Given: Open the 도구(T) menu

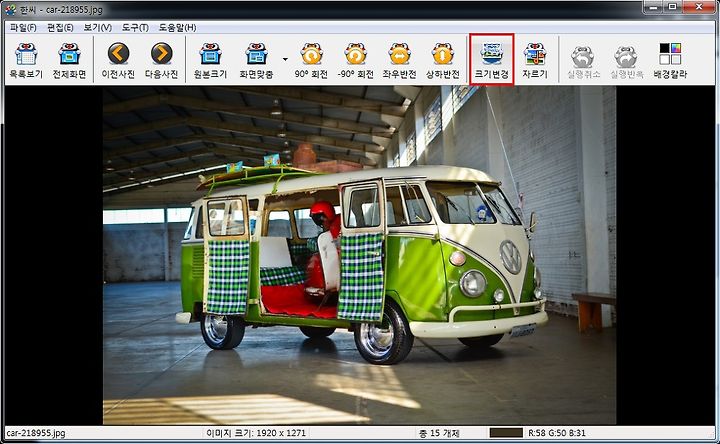Looking at the screenshot, I should (x=135, y=28).
